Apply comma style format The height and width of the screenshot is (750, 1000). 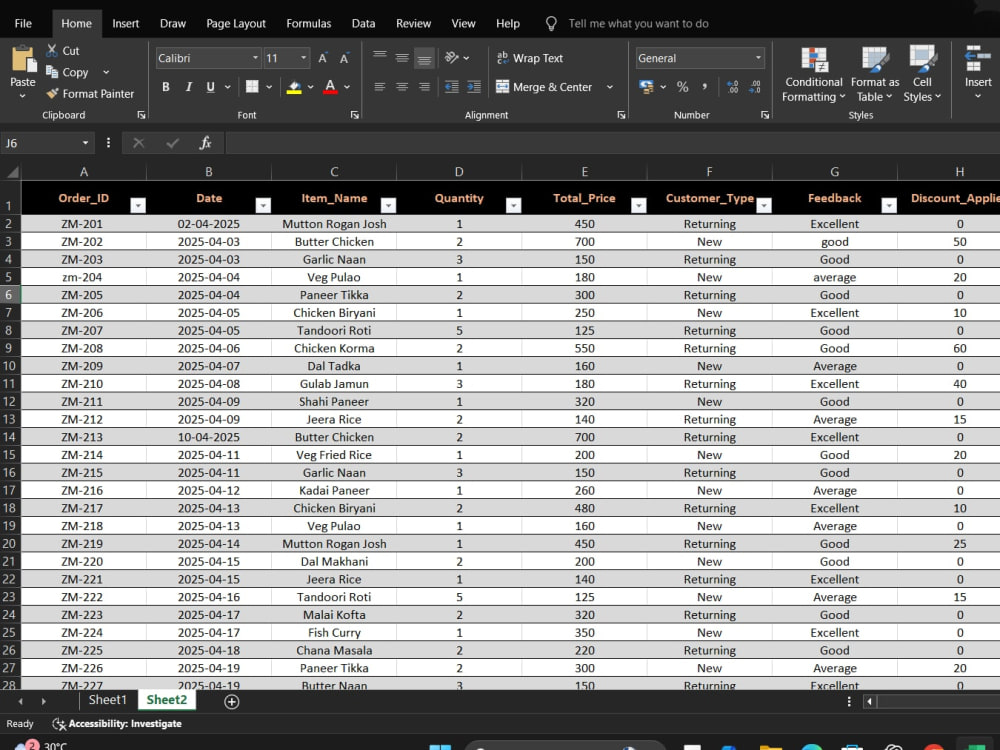pos(705,87)
